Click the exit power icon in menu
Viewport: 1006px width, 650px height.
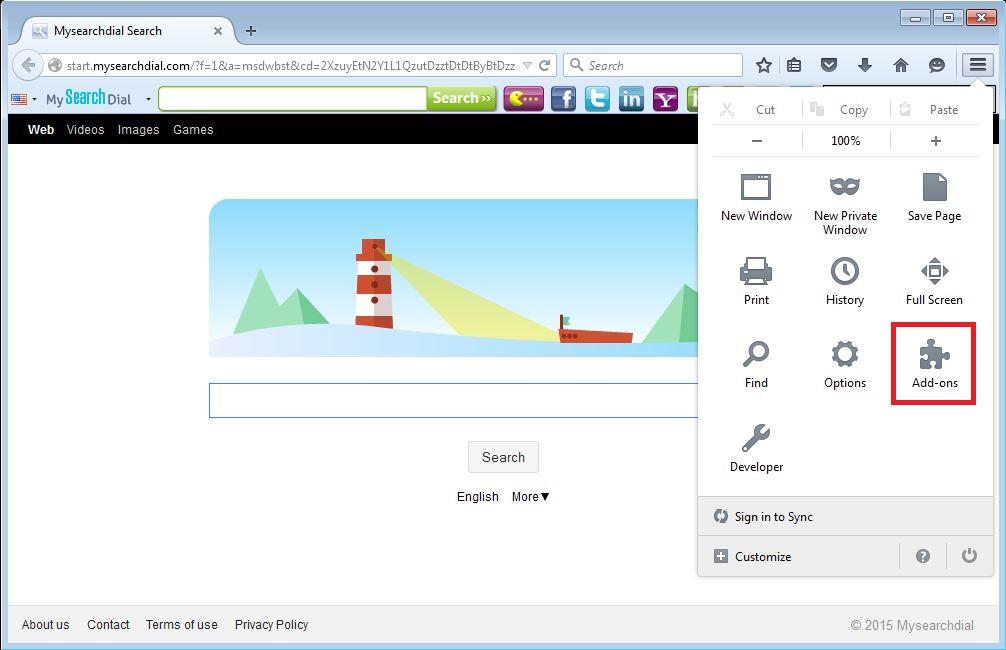point(969,556)
